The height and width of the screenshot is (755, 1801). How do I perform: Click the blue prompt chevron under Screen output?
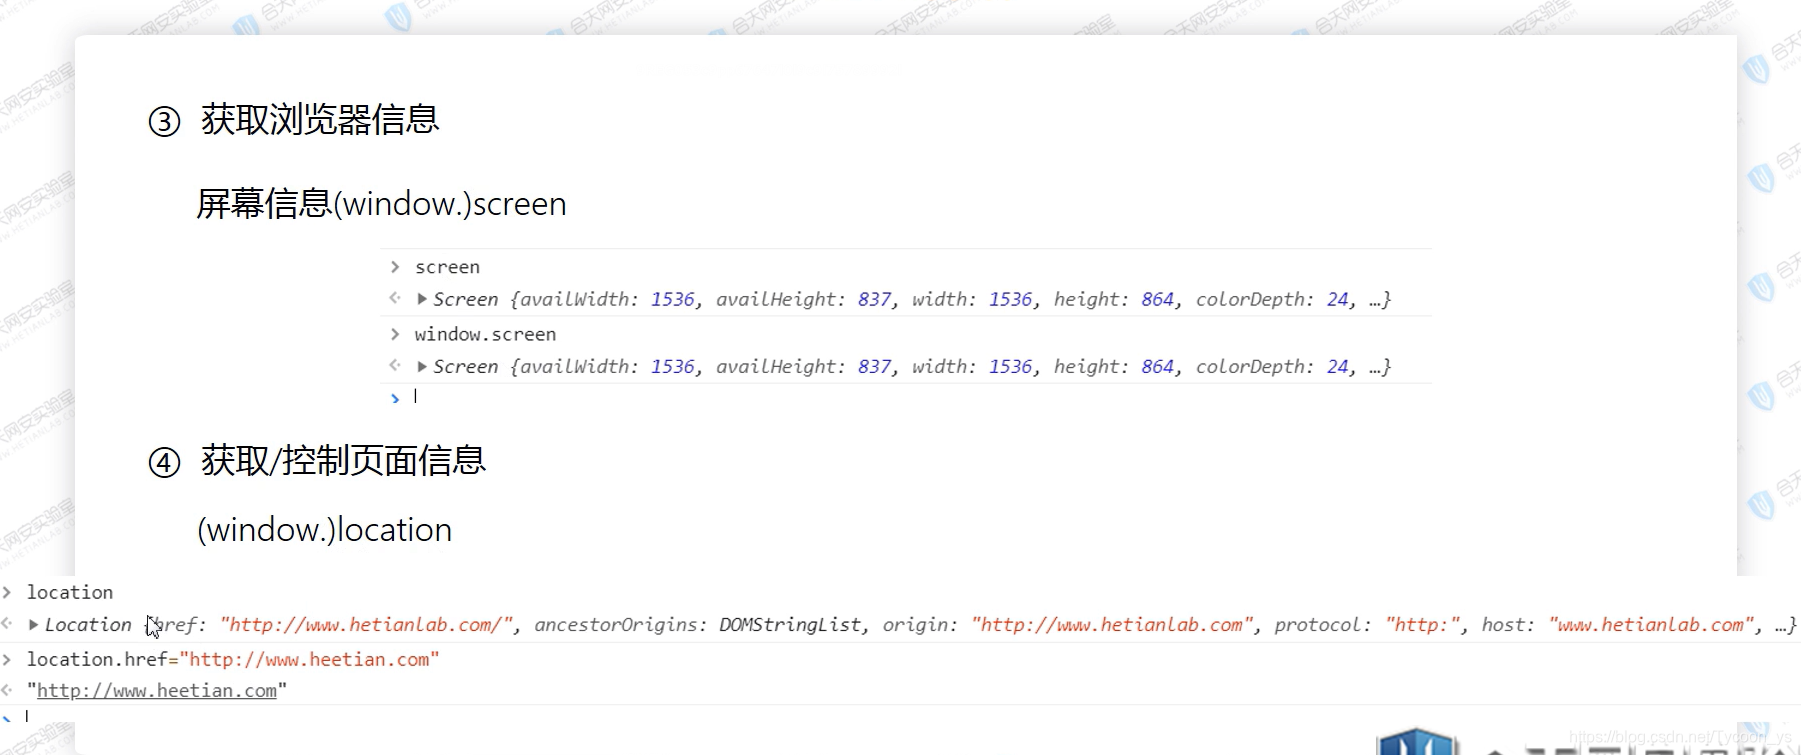click(395, 398)
